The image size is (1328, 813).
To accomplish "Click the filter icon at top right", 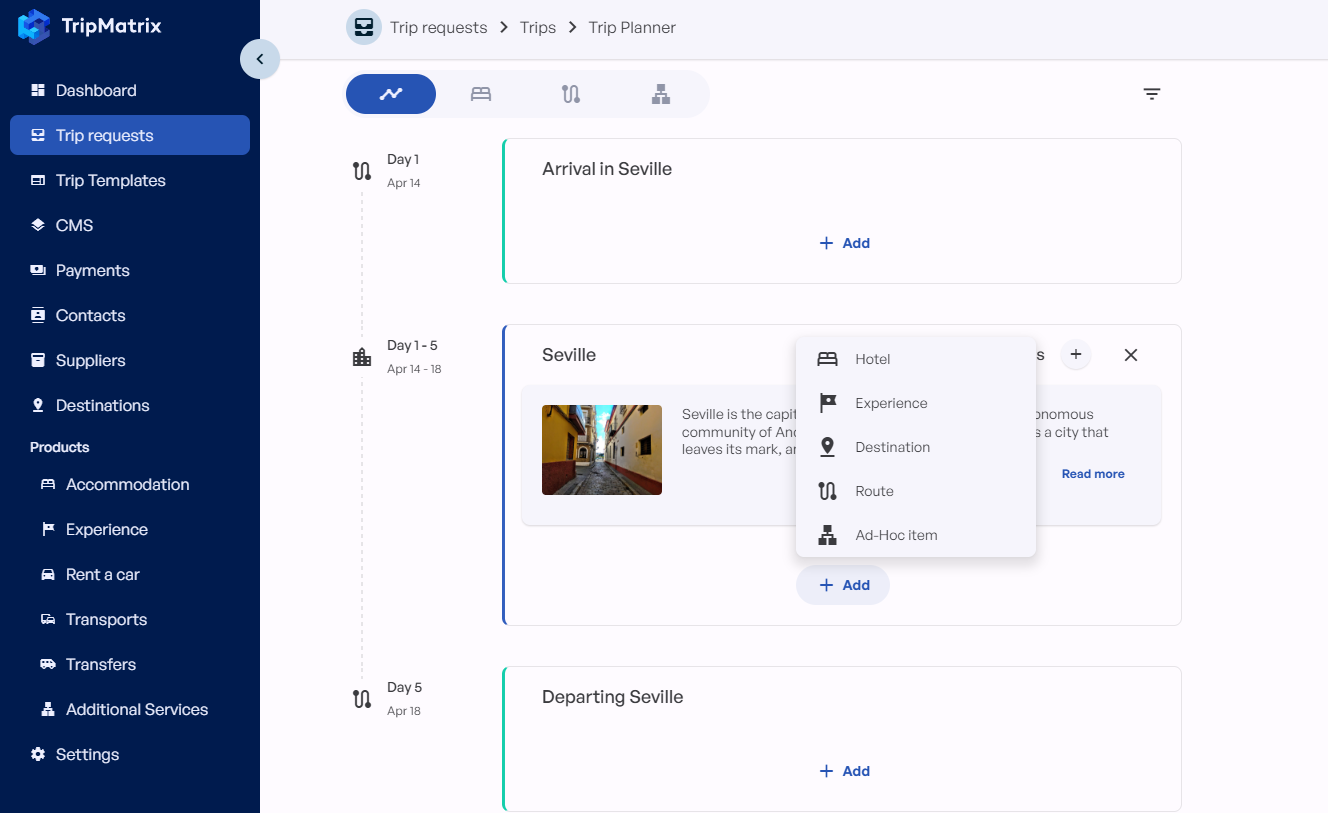I will tap(1152, 94).
